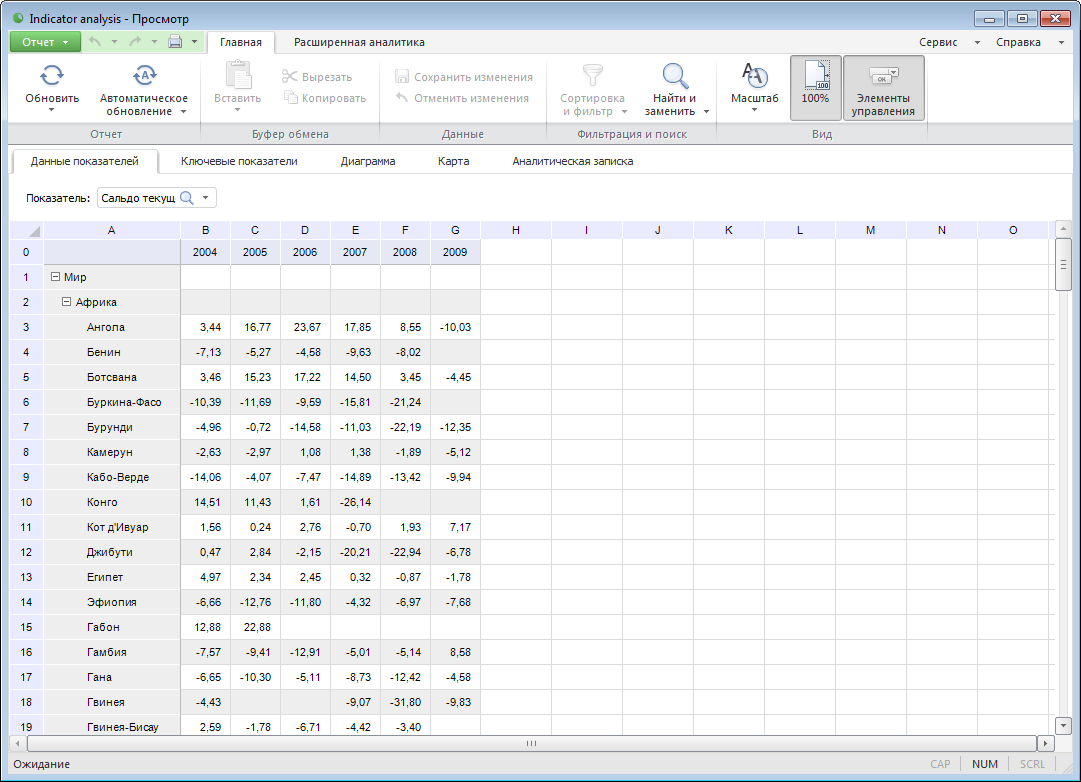Toggle the Элементы управления button
Screen dimensions: 1081x782
[x=883, y=87]
